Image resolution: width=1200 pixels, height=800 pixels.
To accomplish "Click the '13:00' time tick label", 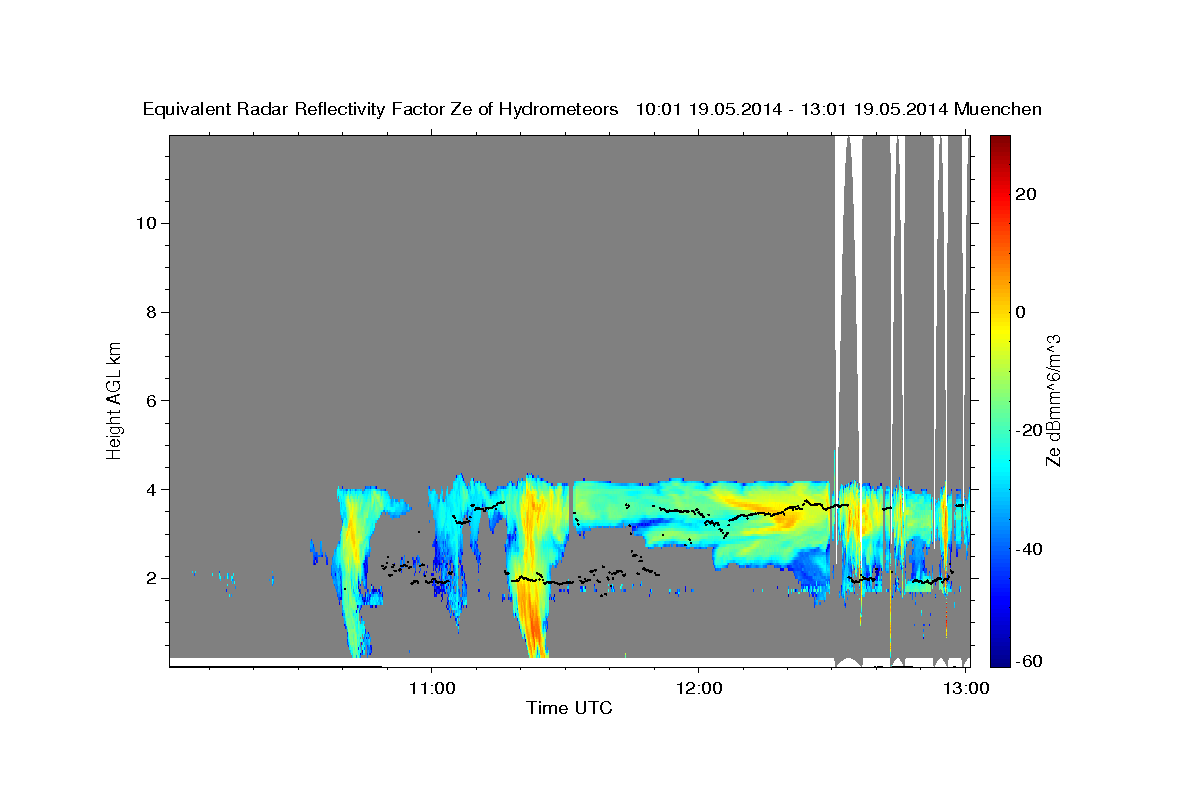I will click(966, 688).
